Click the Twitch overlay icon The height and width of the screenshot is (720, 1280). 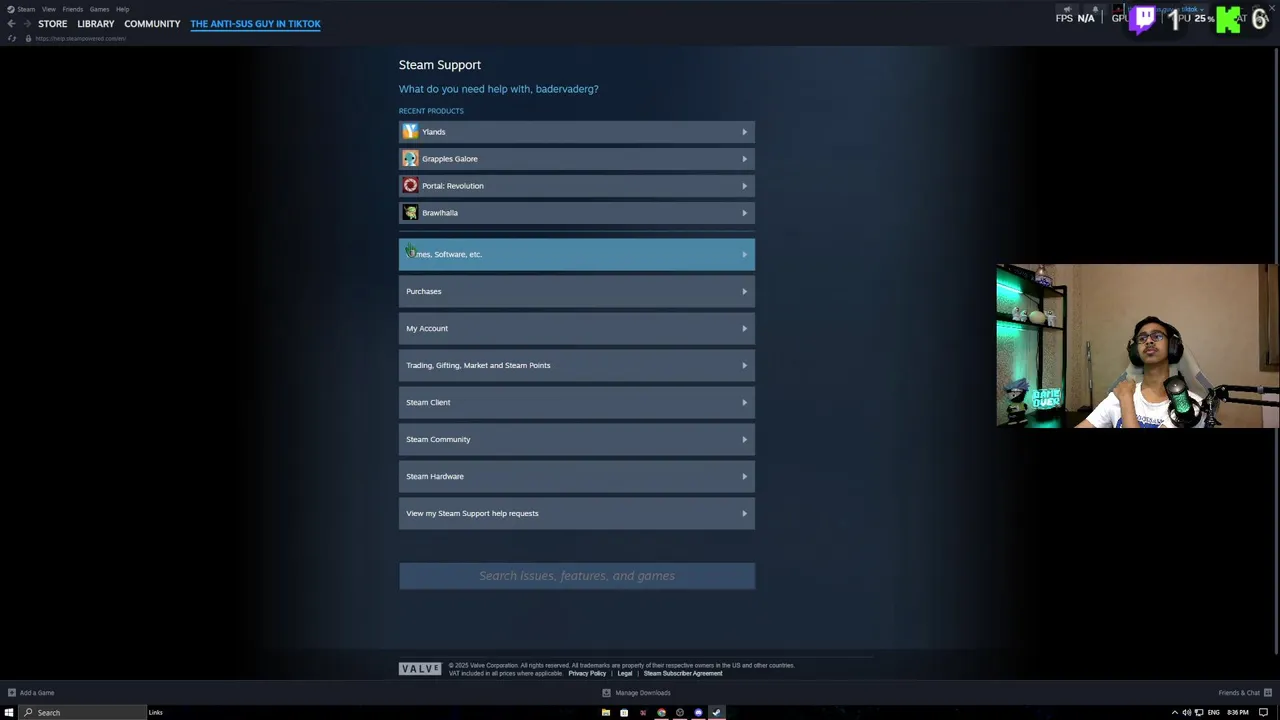pyautogui.click(x=1144, y=18)
